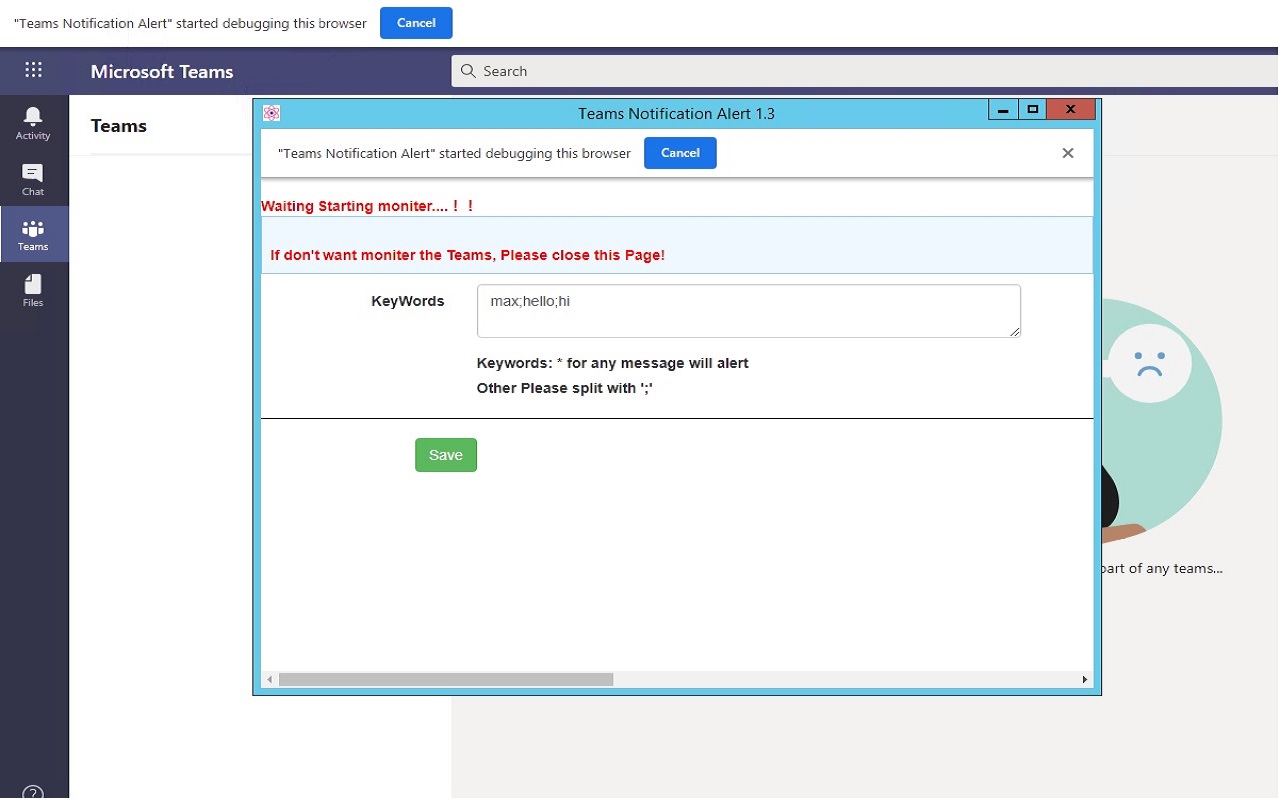This screenshot has height=800, width=1280.
Task: Open Files in Teams sidebar
Action: pyautogui.click(x=33, y=291)
